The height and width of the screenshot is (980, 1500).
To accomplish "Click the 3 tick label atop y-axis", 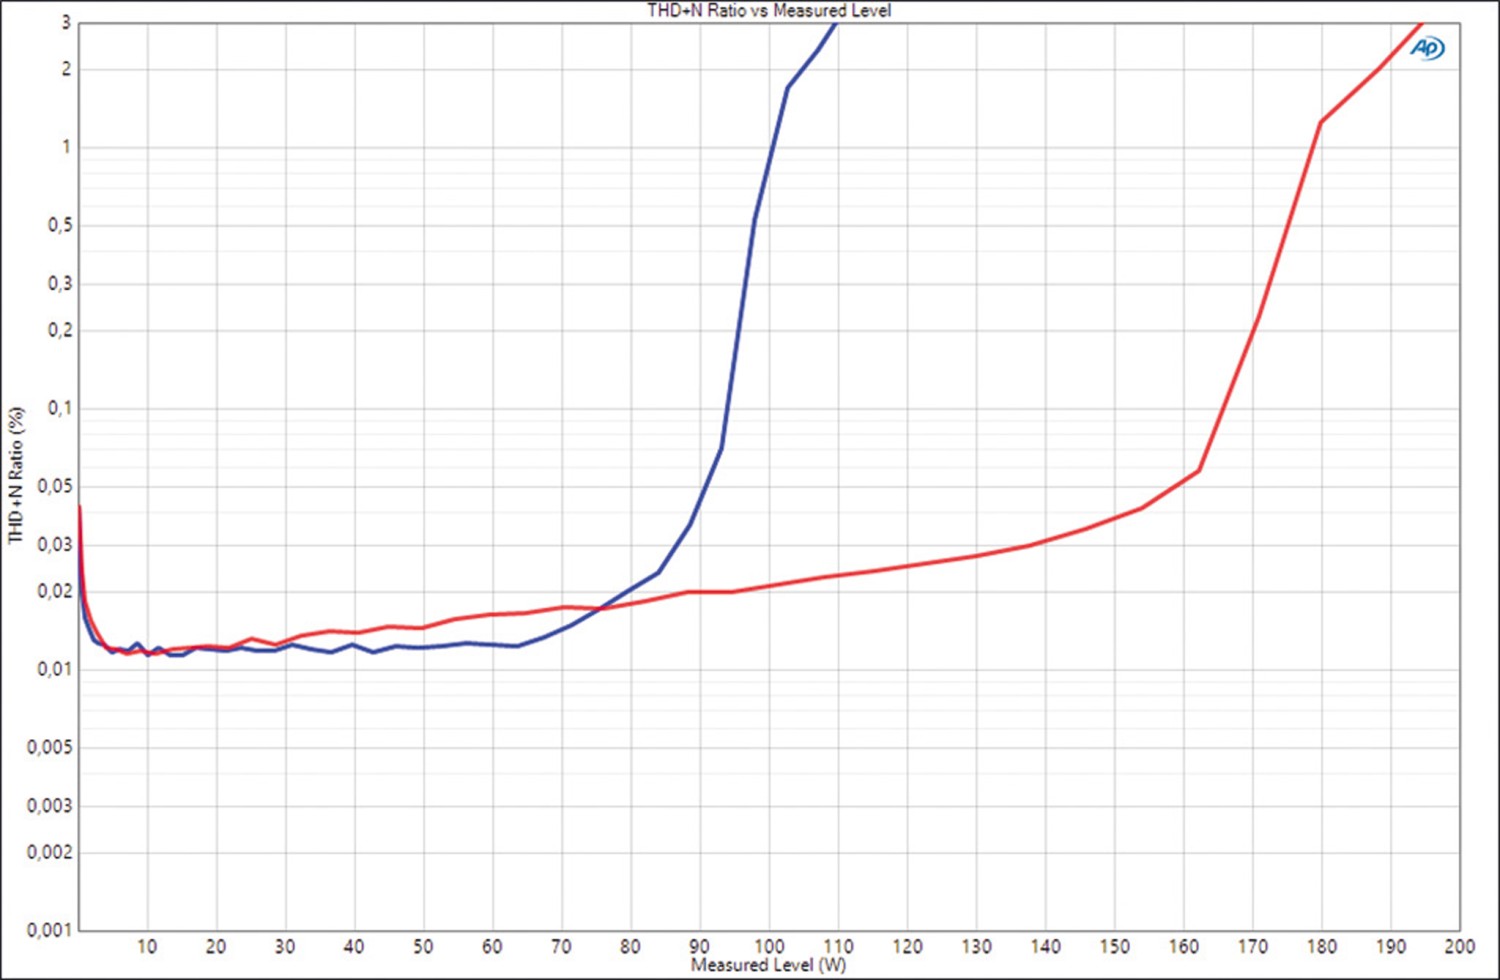I will 67,22.
